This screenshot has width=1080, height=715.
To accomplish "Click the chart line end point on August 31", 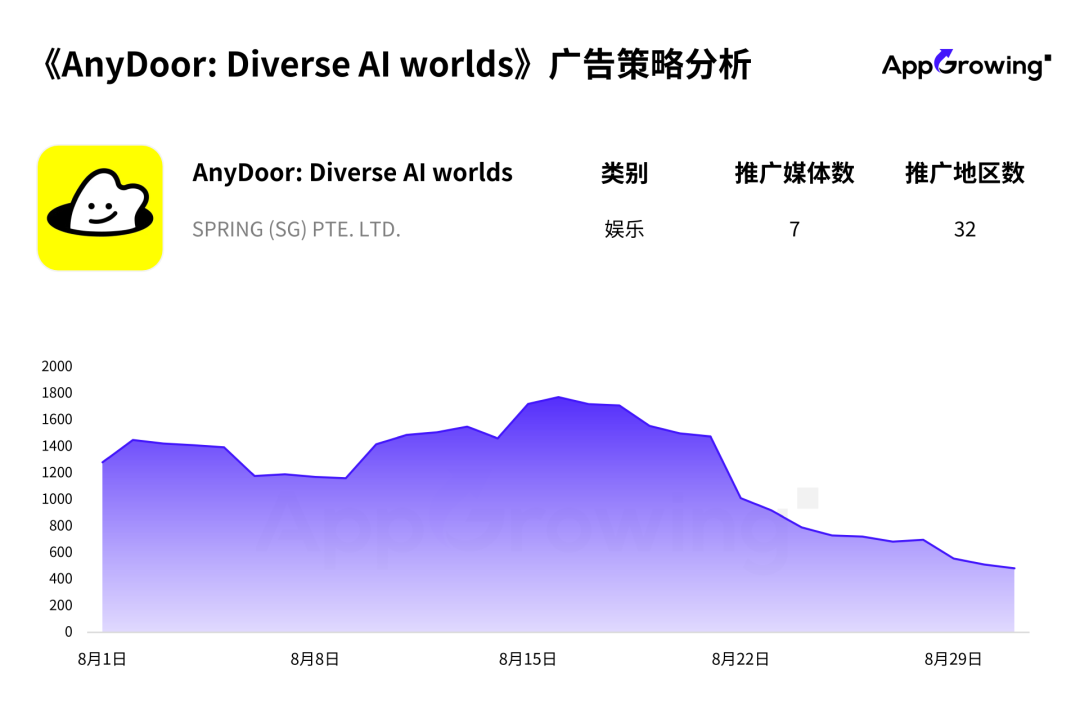I will tap(1014, 568).
